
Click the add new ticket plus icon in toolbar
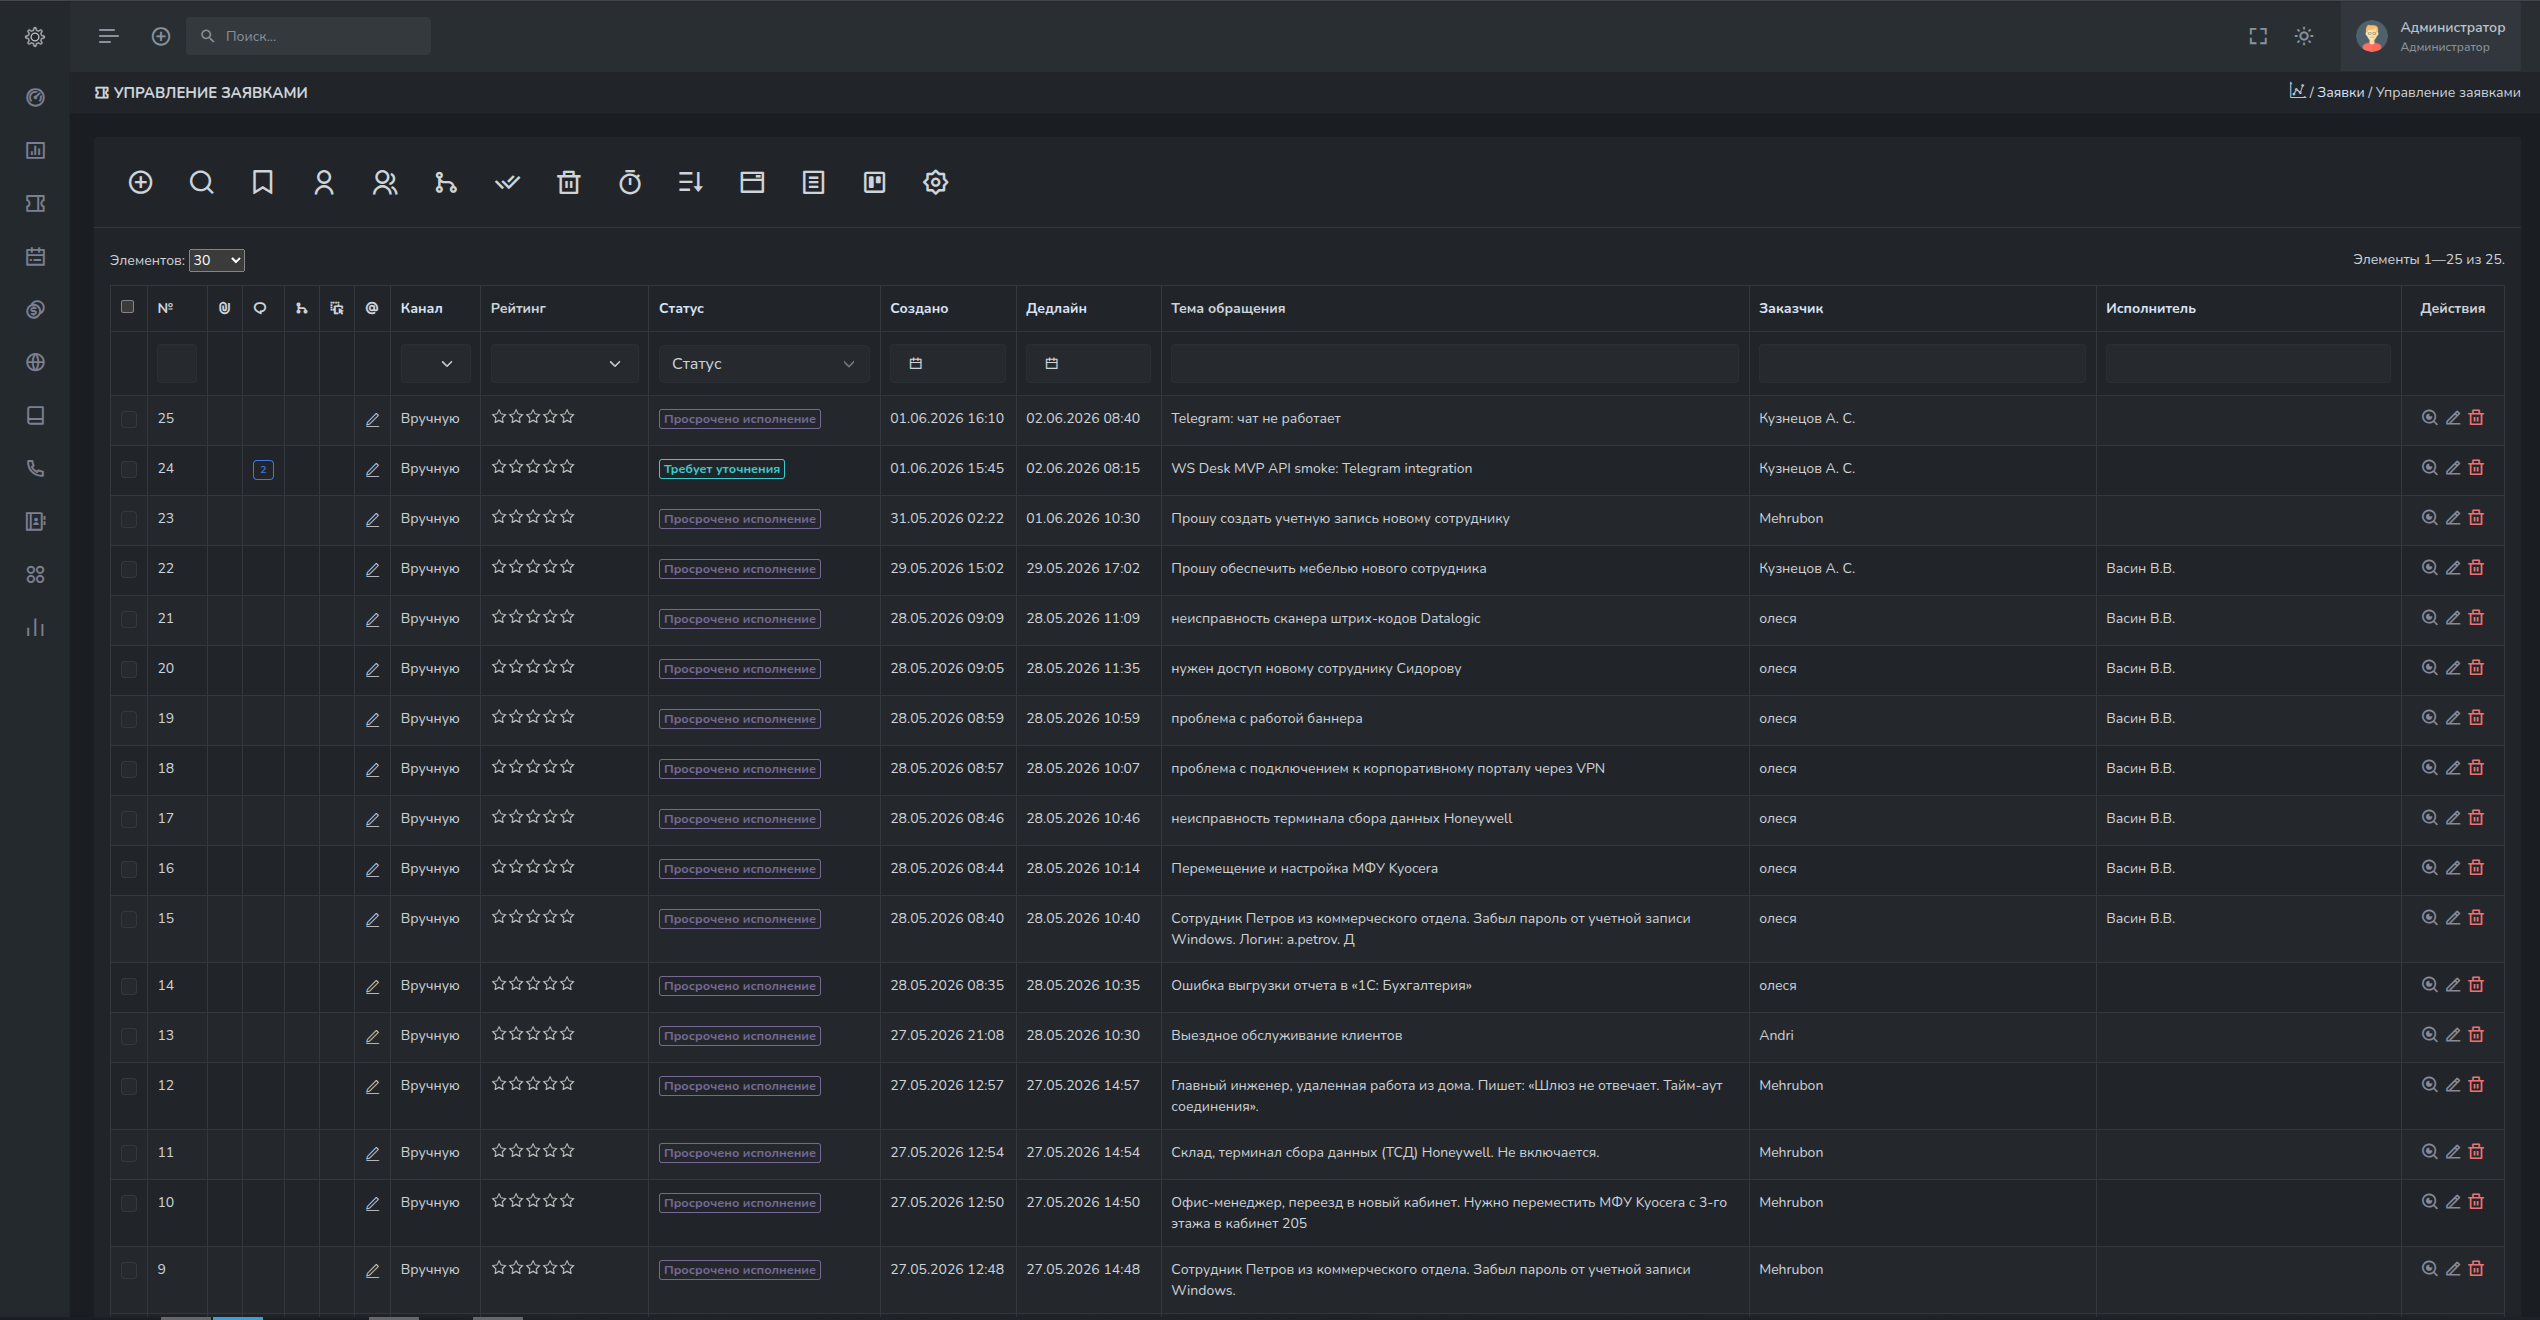coord(141,182)
